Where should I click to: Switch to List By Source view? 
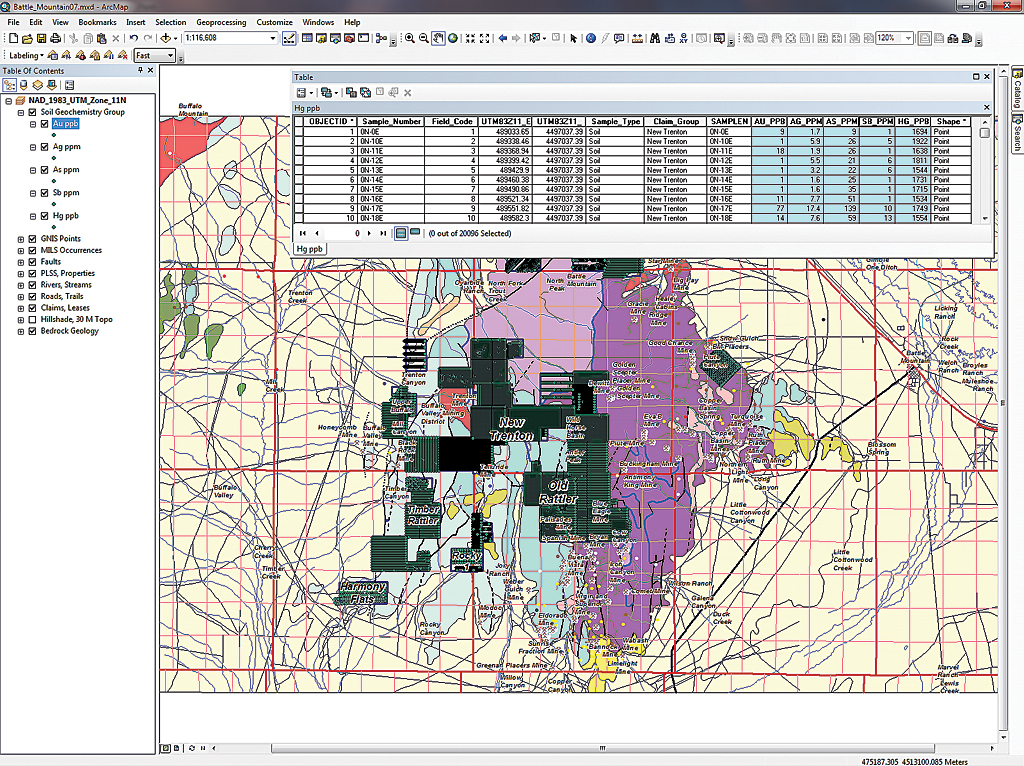pos(23,85)
